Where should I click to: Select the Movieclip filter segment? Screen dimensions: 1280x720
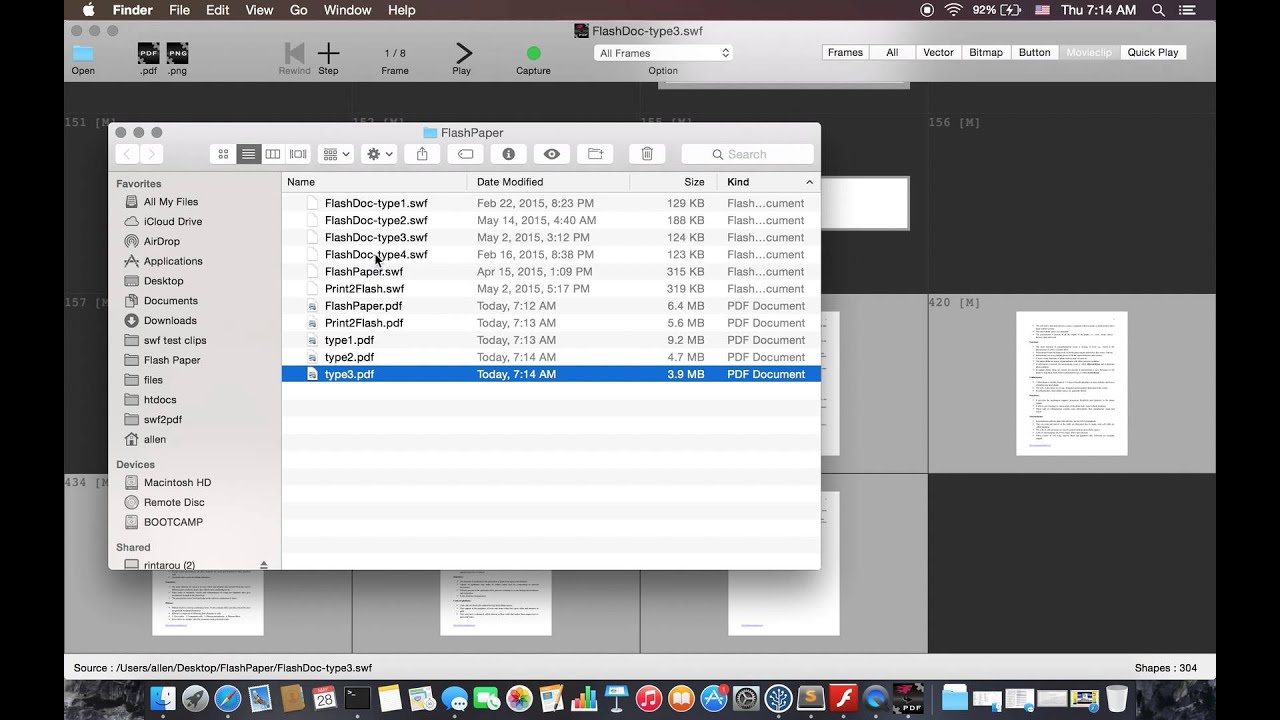tap(1089, 52)
